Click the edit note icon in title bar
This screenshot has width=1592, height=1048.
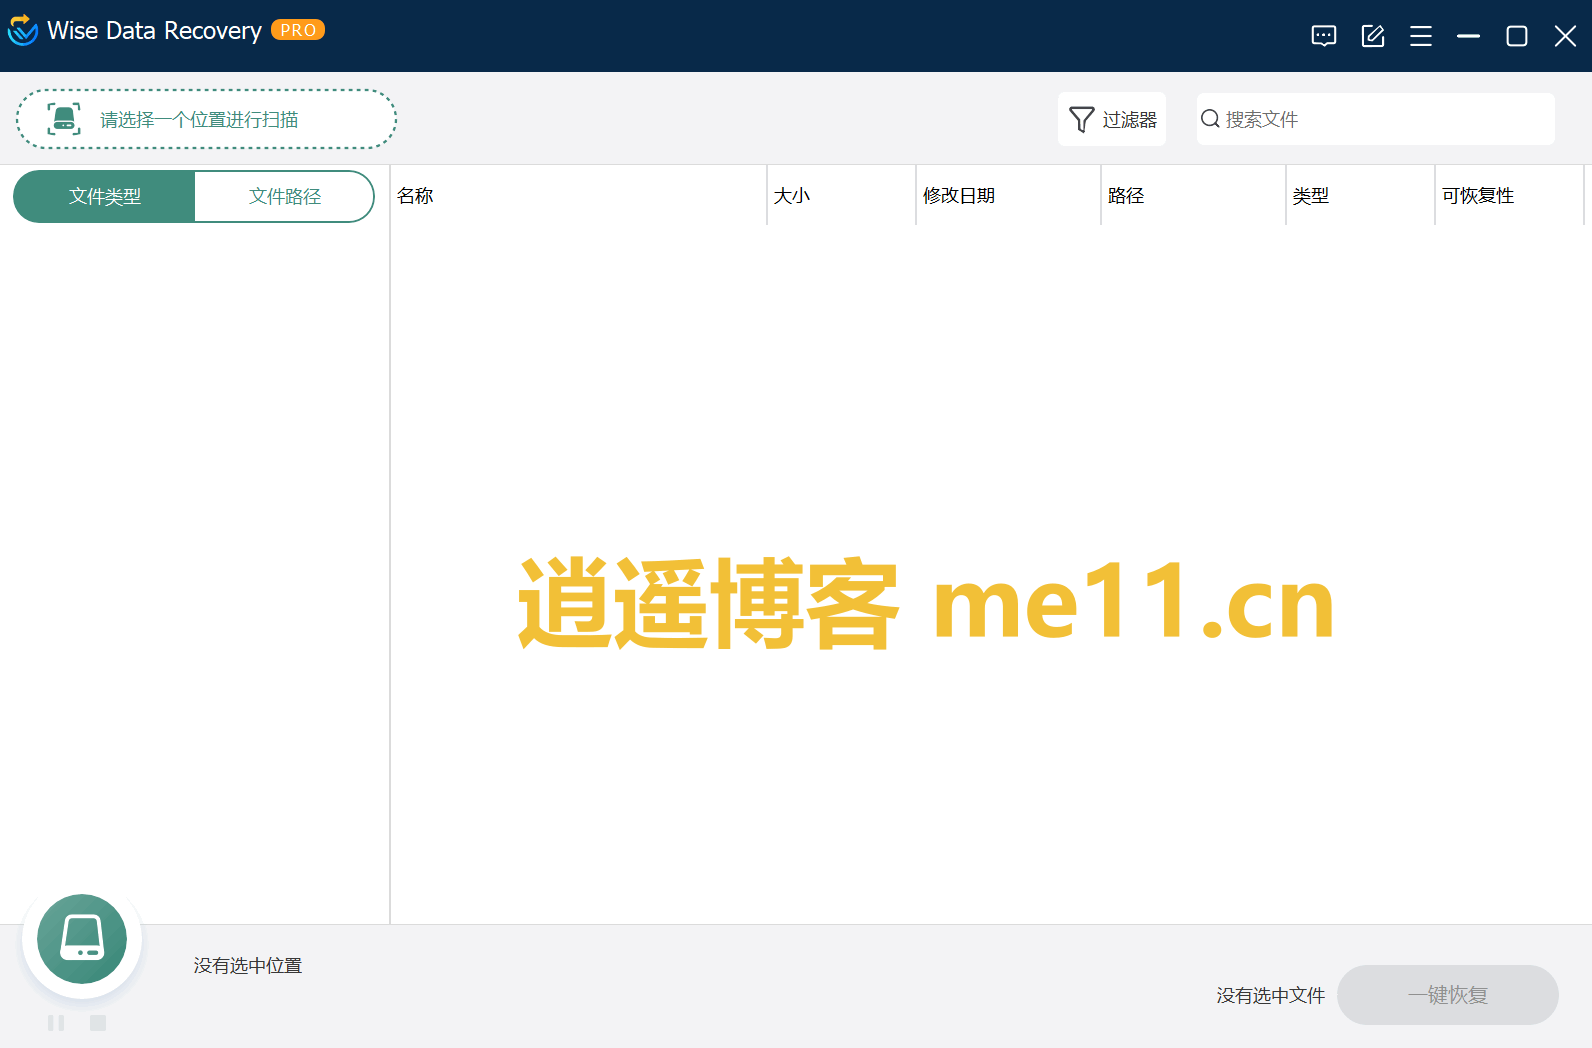pos(1372,37)
